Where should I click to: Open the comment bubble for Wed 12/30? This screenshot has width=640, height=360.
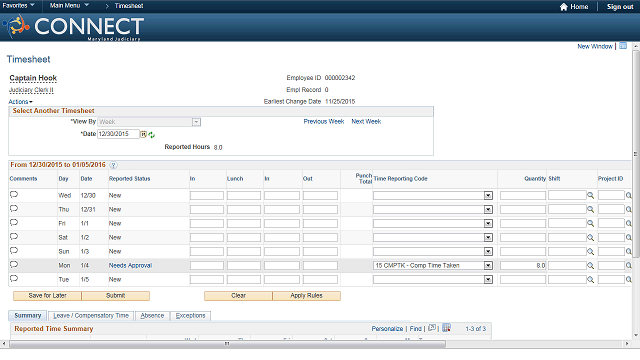pyautogui.click(x=14, y=195)
